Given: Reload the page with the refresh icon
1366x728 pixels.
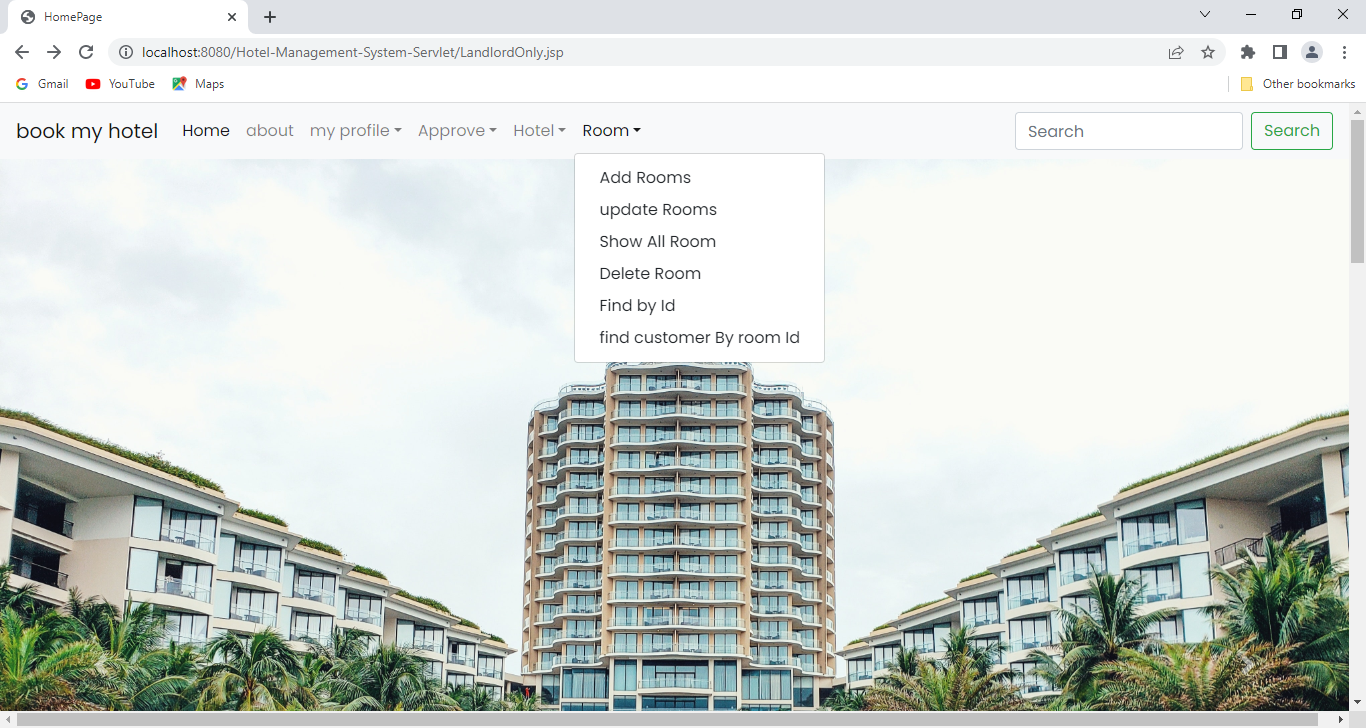Looking at the screenshot, I should pyautogui.click(x=86, y=52).
